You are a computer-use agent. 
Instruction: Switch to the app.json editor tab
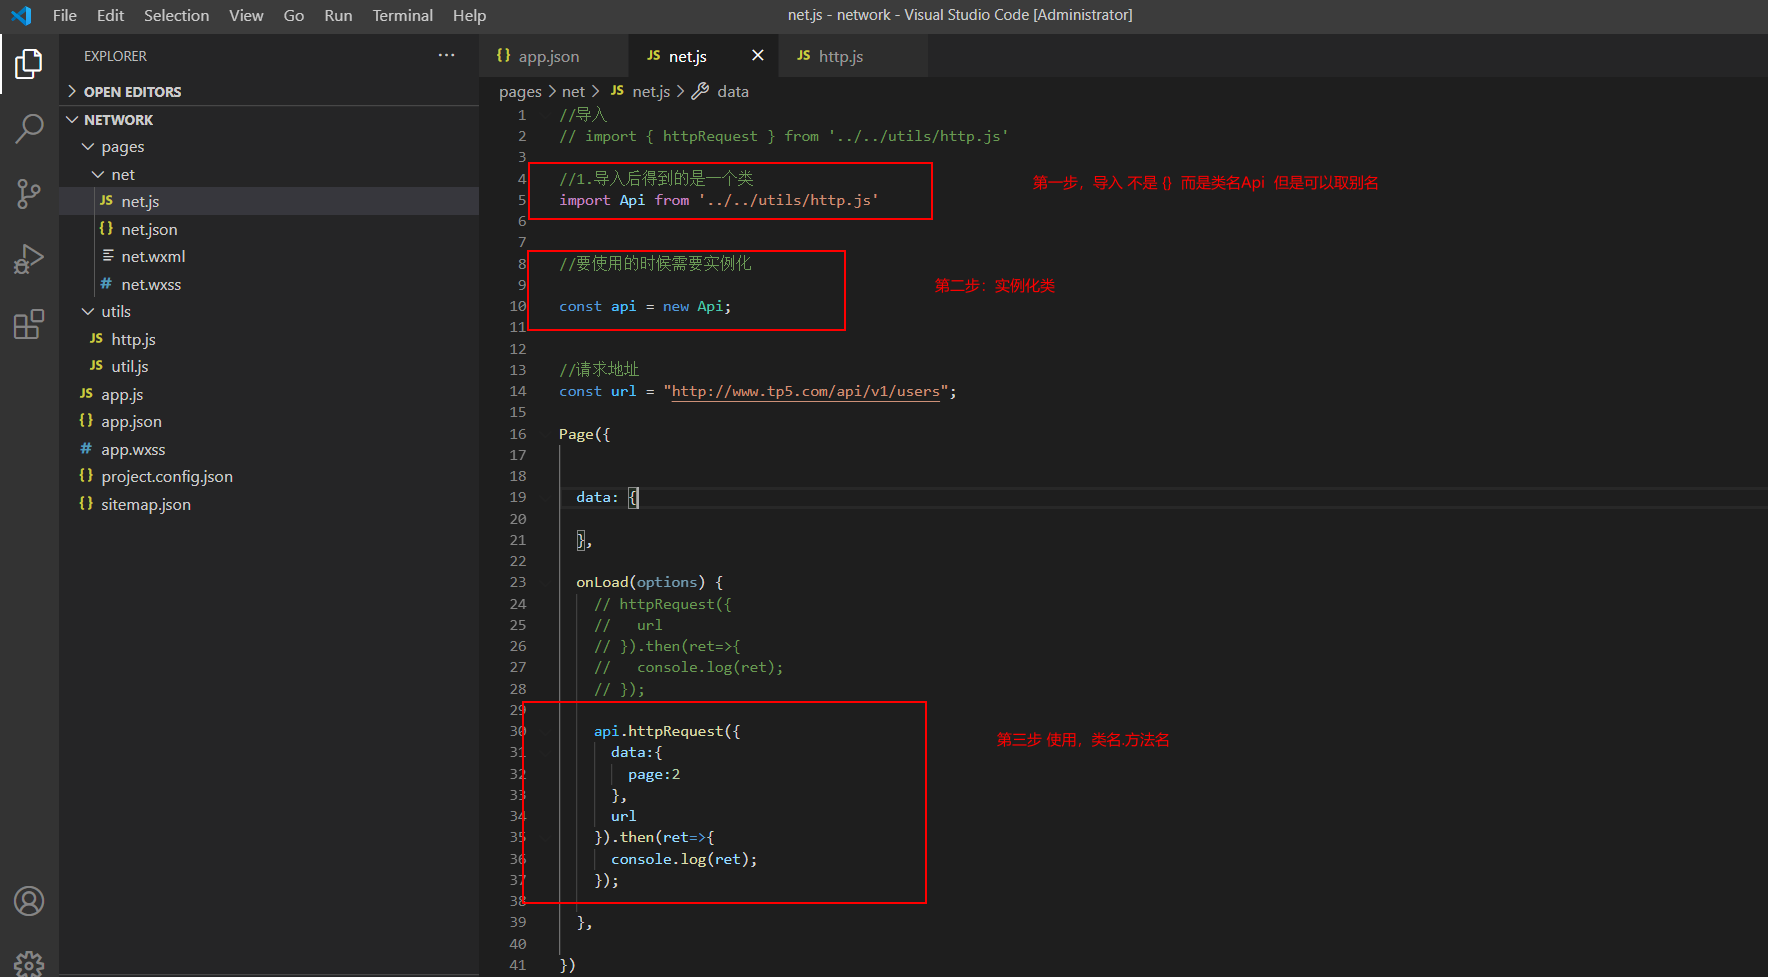(553, 56)
